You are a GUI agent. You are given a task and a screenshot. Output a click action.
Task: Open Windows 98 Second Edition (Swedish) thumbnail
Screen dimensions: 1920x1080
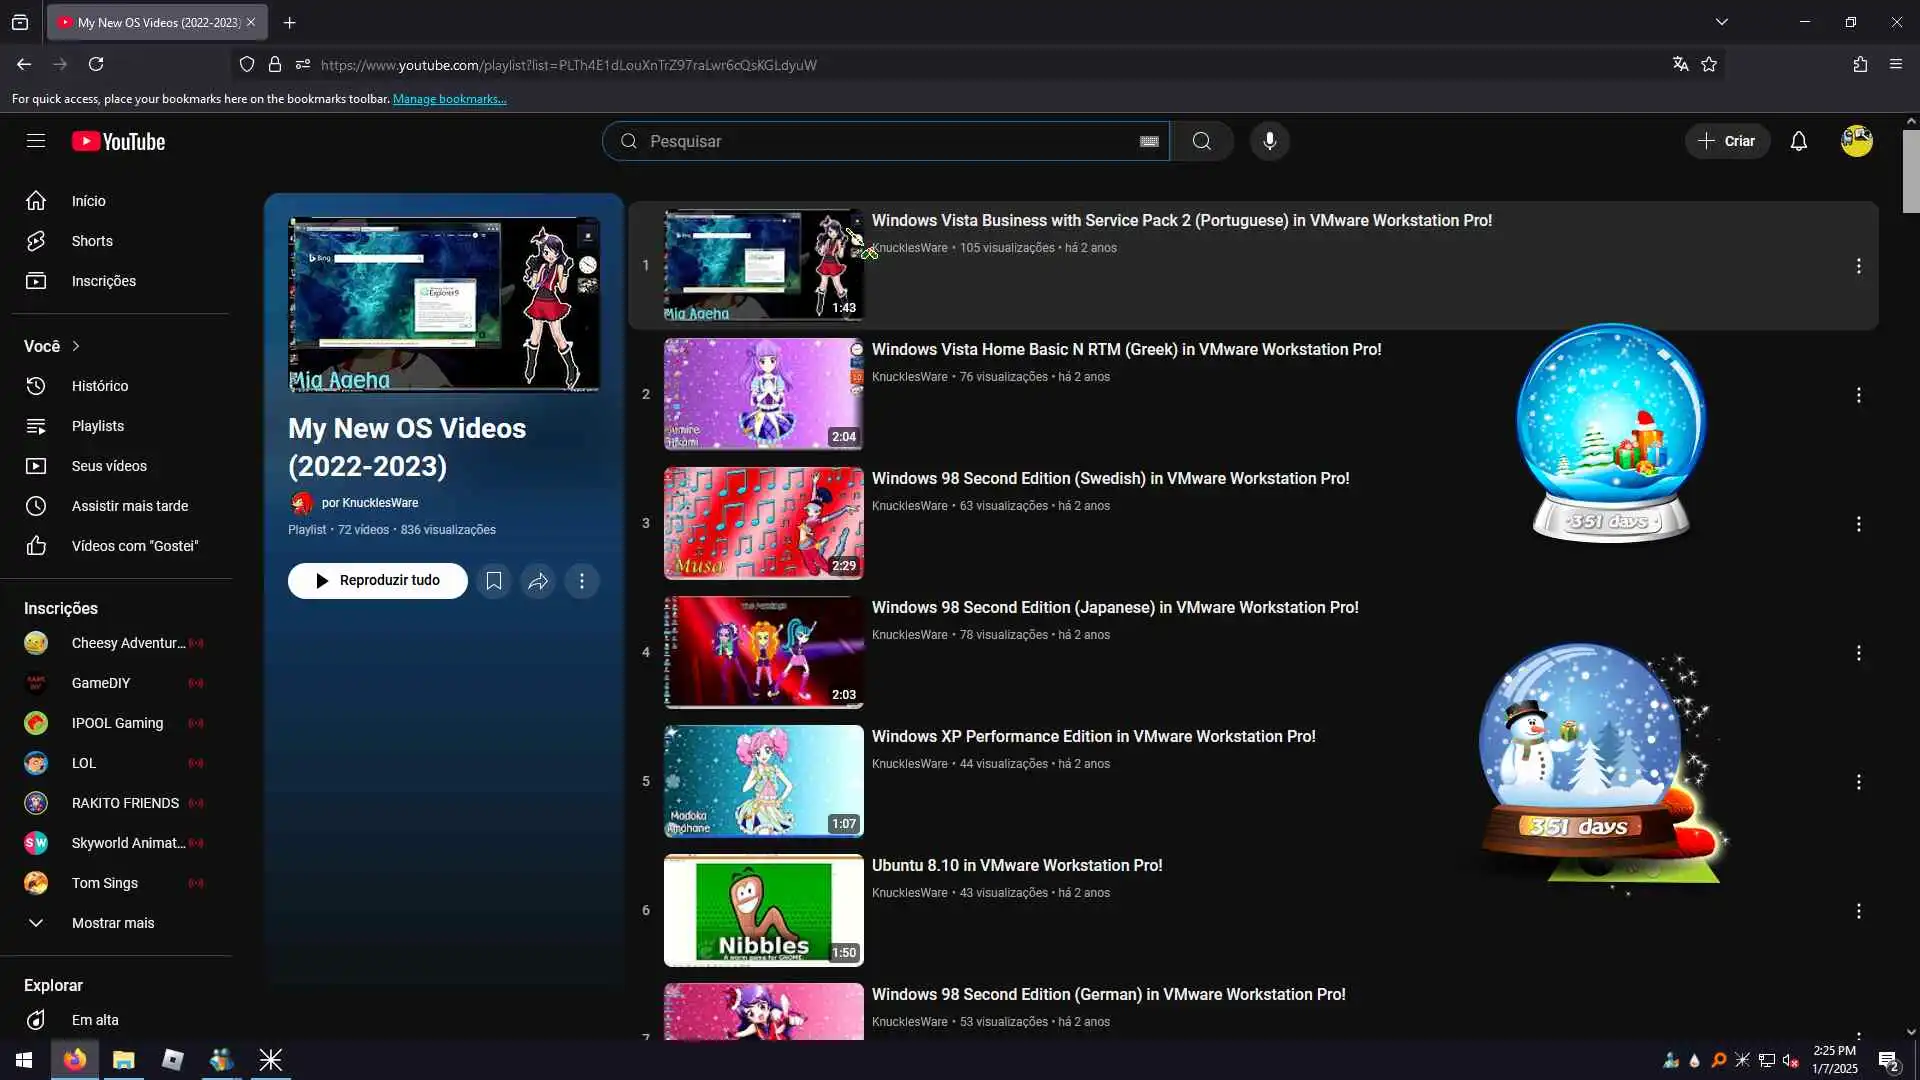(x=763, y=523)
